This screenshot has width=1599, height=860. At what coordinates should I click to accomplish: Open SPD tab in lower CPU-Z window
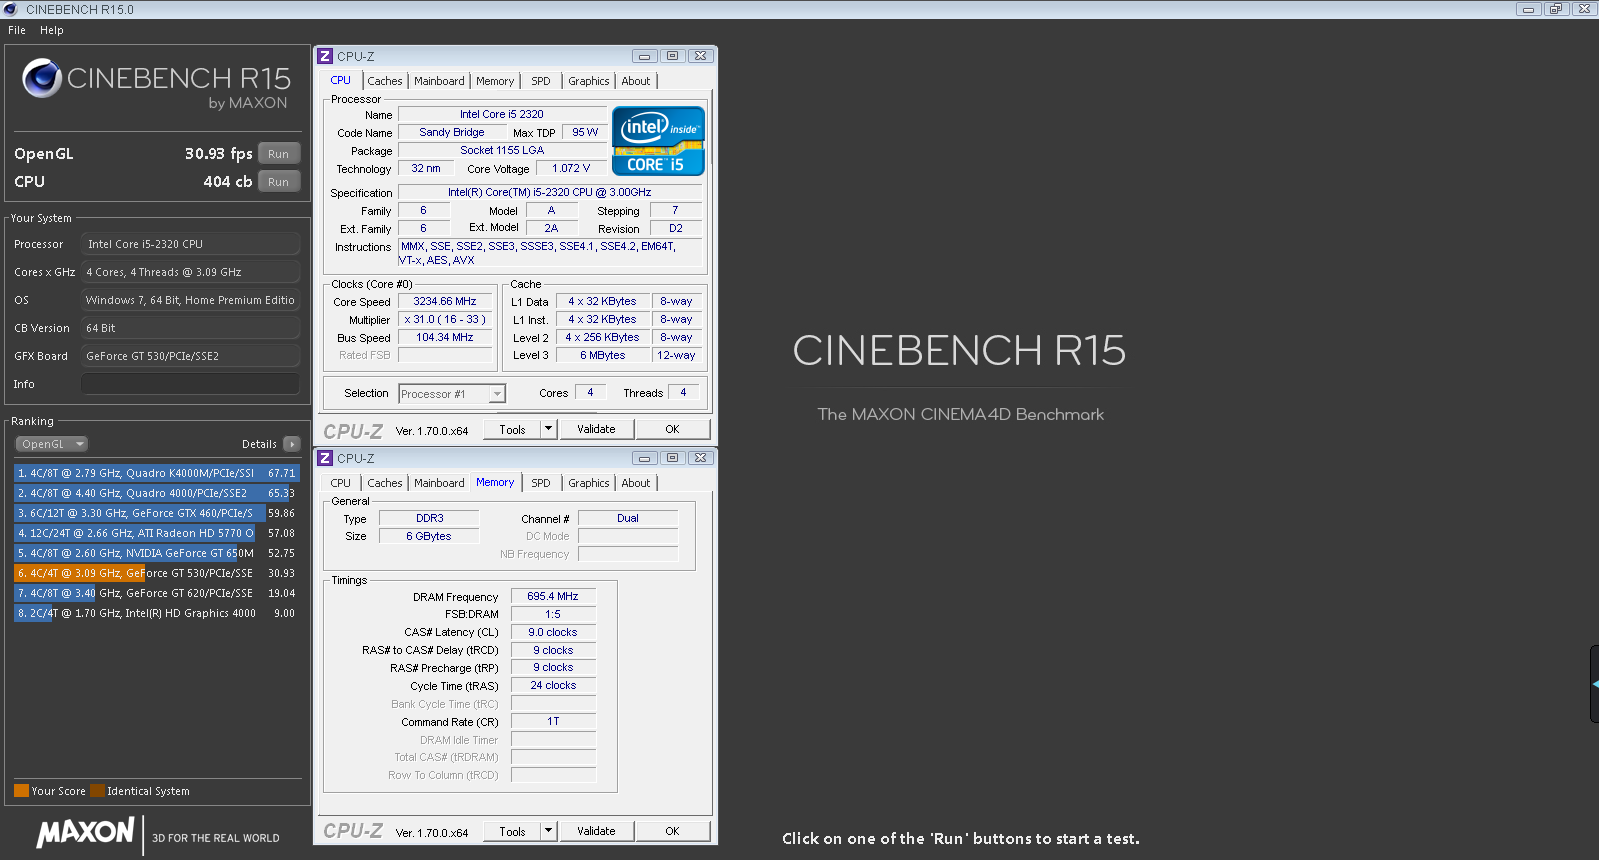click(541, 483)
